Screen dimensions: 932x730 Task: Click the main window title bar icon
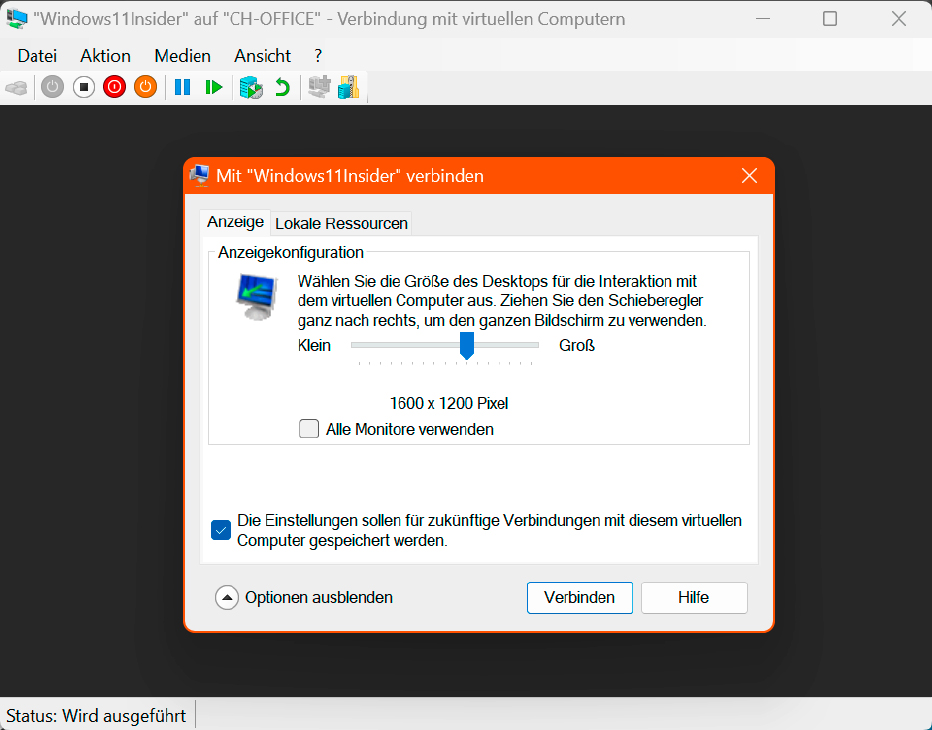click(x=17, y=18)
